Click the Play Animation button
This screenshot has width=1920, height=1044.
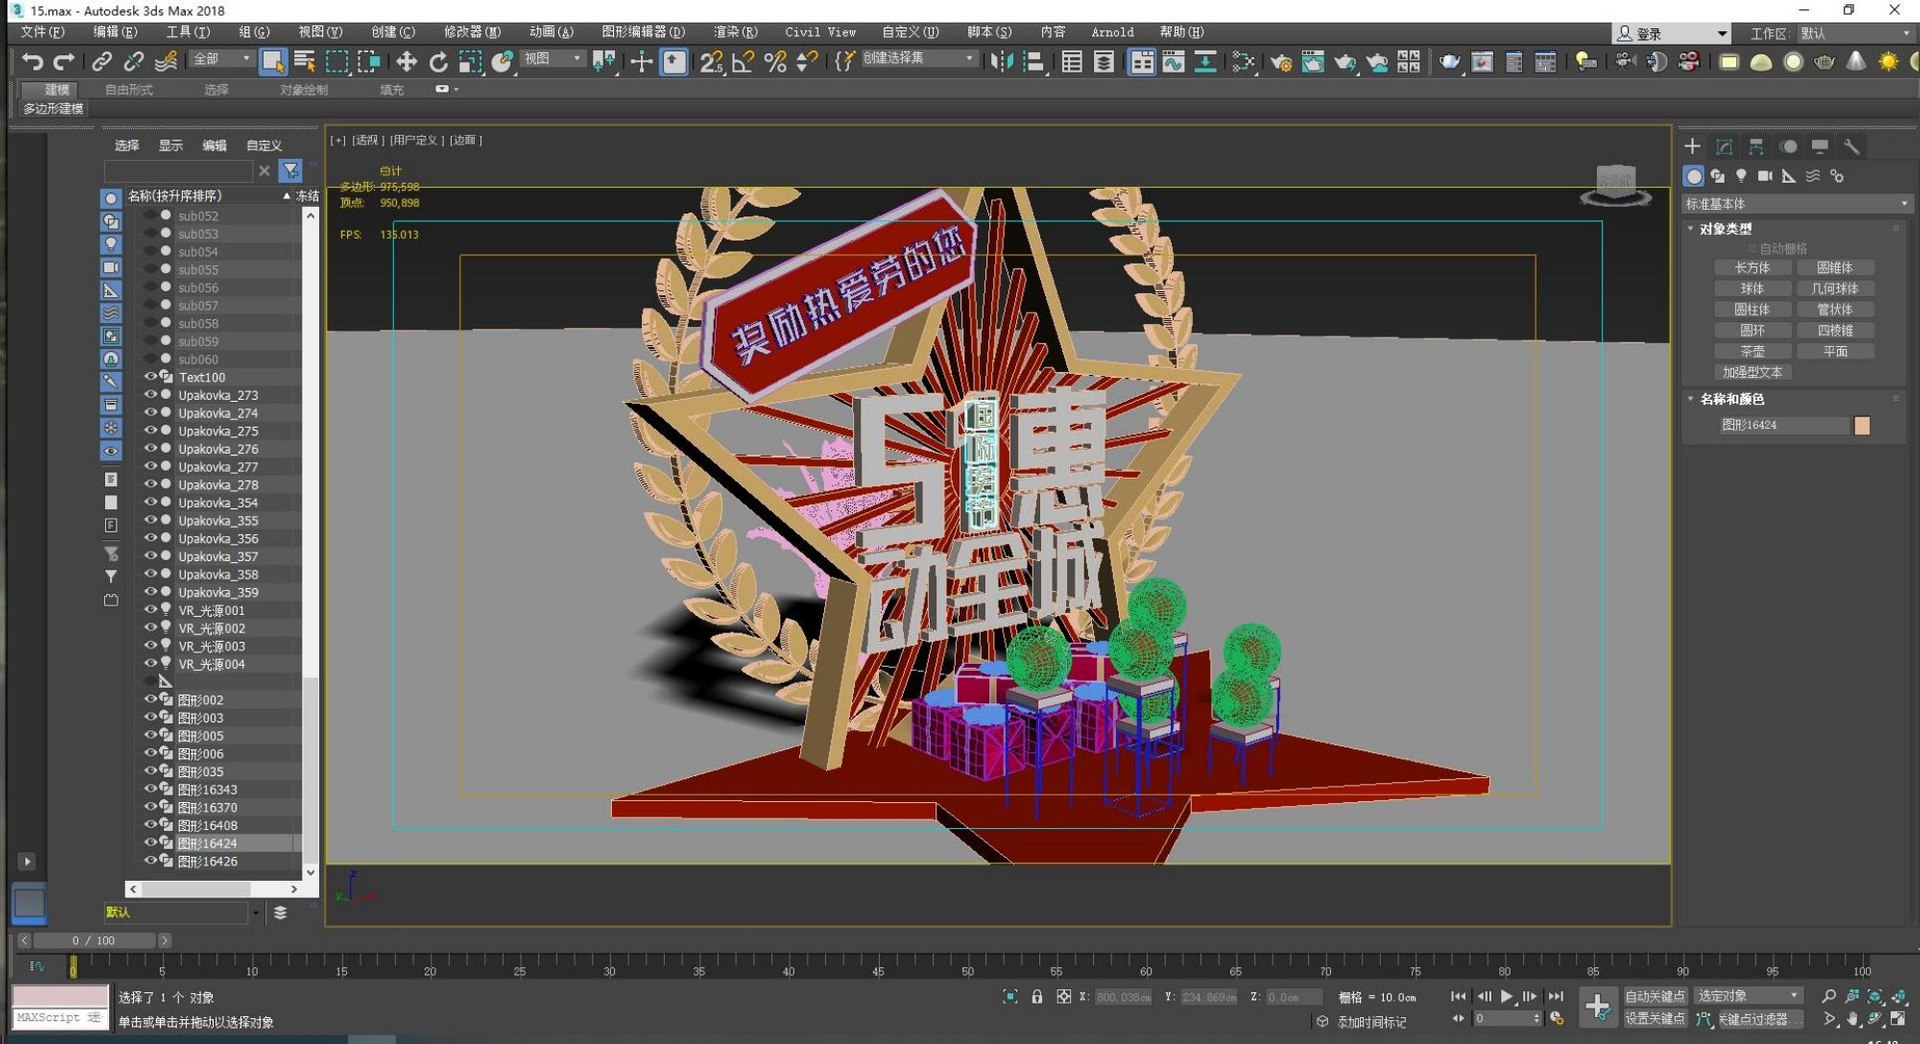(x=1506, y=996)
